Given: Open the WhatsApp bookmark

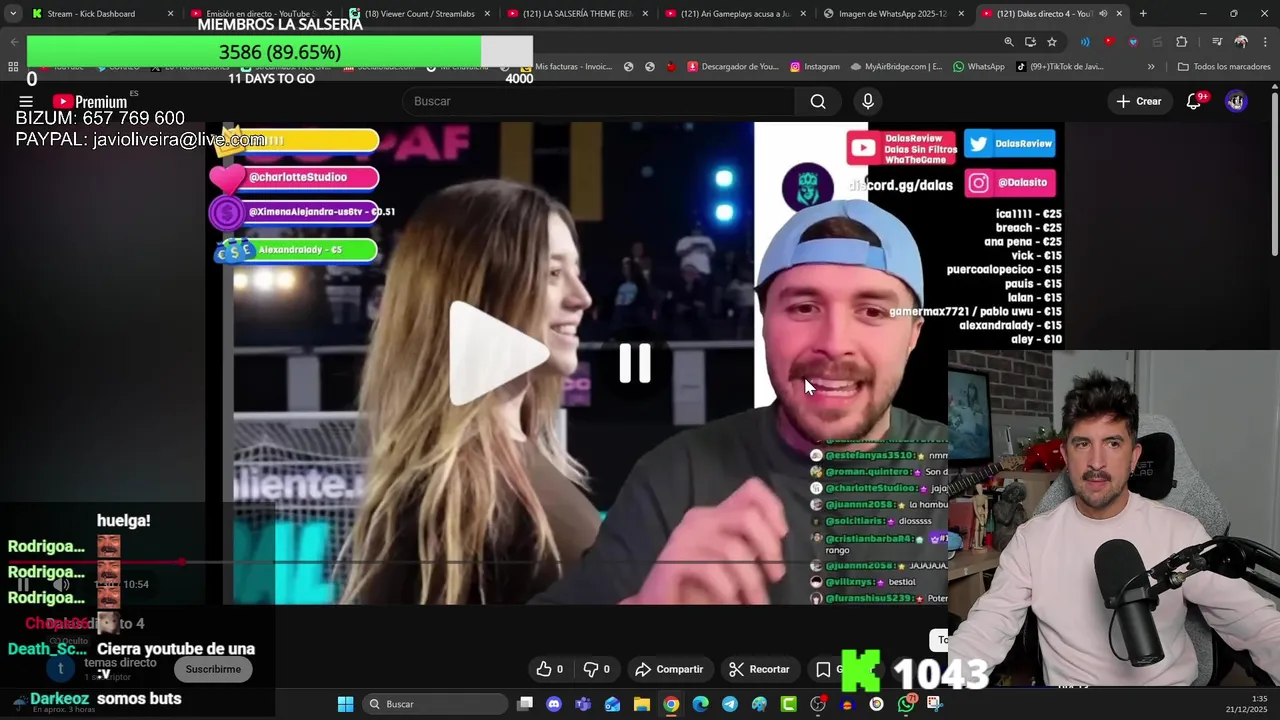Looking at the screenshot, I should pos(979,67).
